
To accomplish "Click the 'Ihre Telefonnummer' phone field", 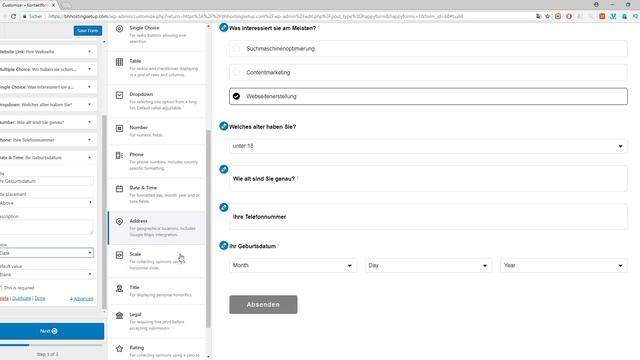I will (428, 217).
